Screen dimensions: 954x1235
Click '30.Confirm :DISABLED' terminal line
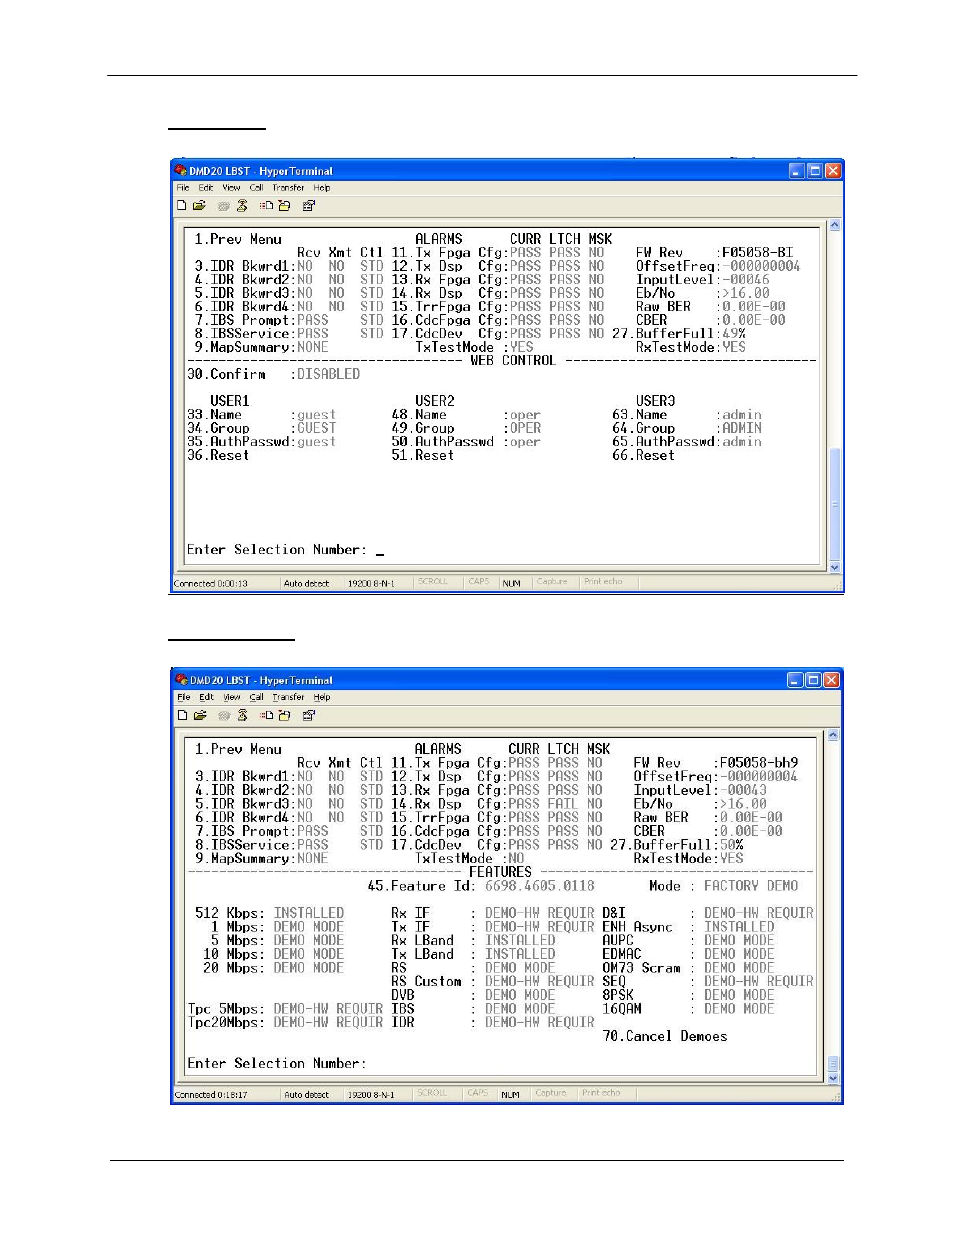(273, 374)
